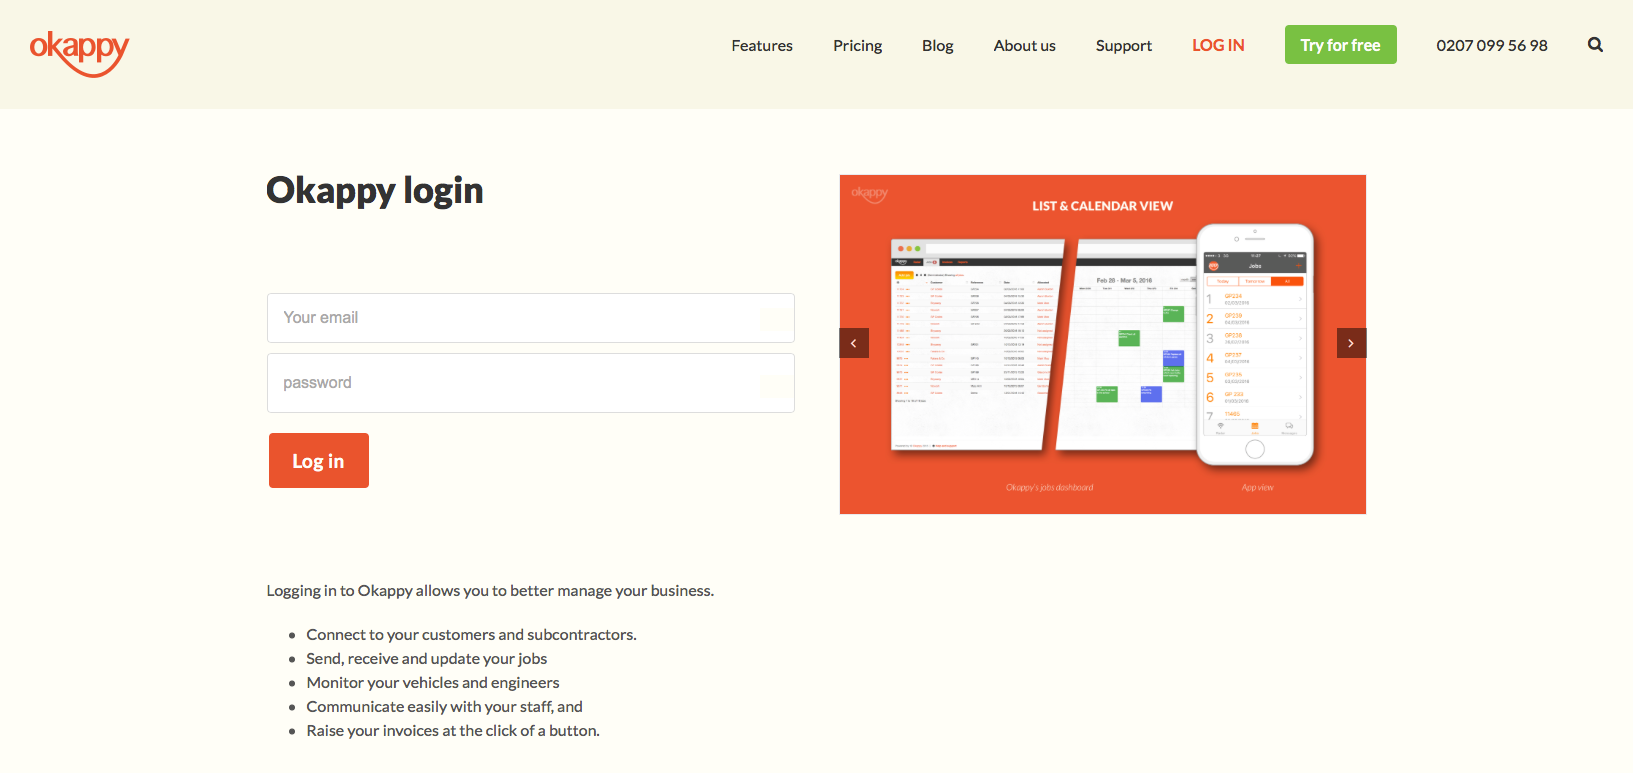Viewport: 1633px width, 773px height.
Task: Open the Features menu item
Action: (x=762, y=46)
